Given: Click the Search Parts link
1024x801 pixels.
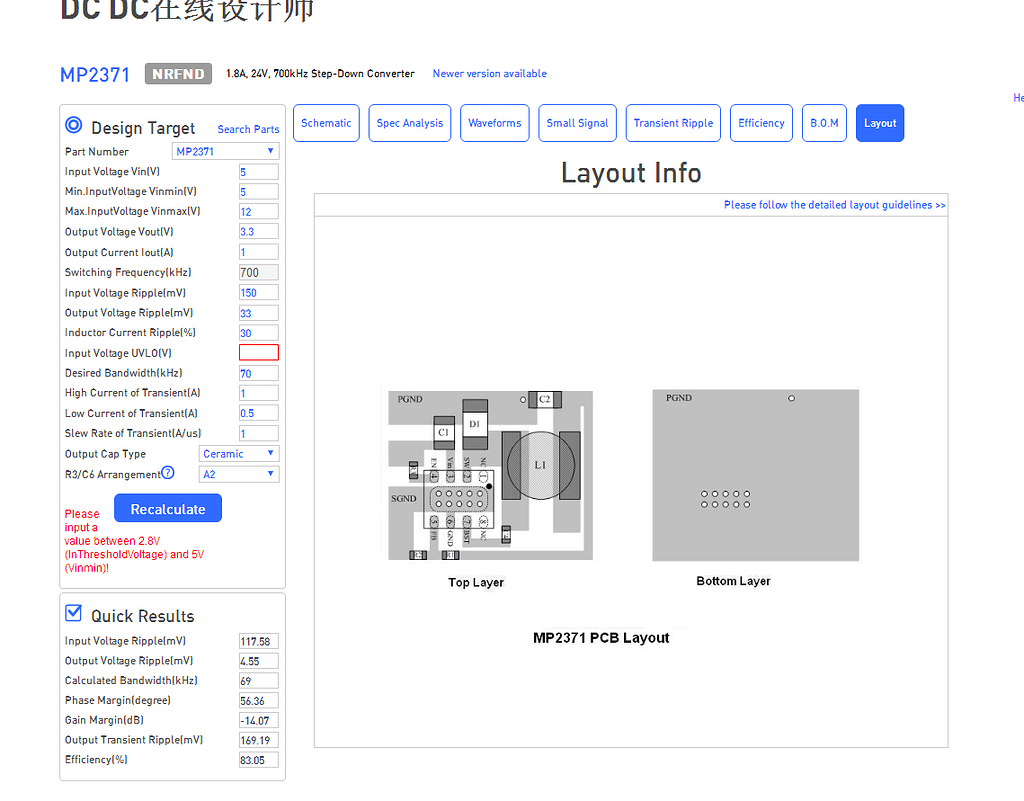Looking at the screenshot, I should 247,129.
